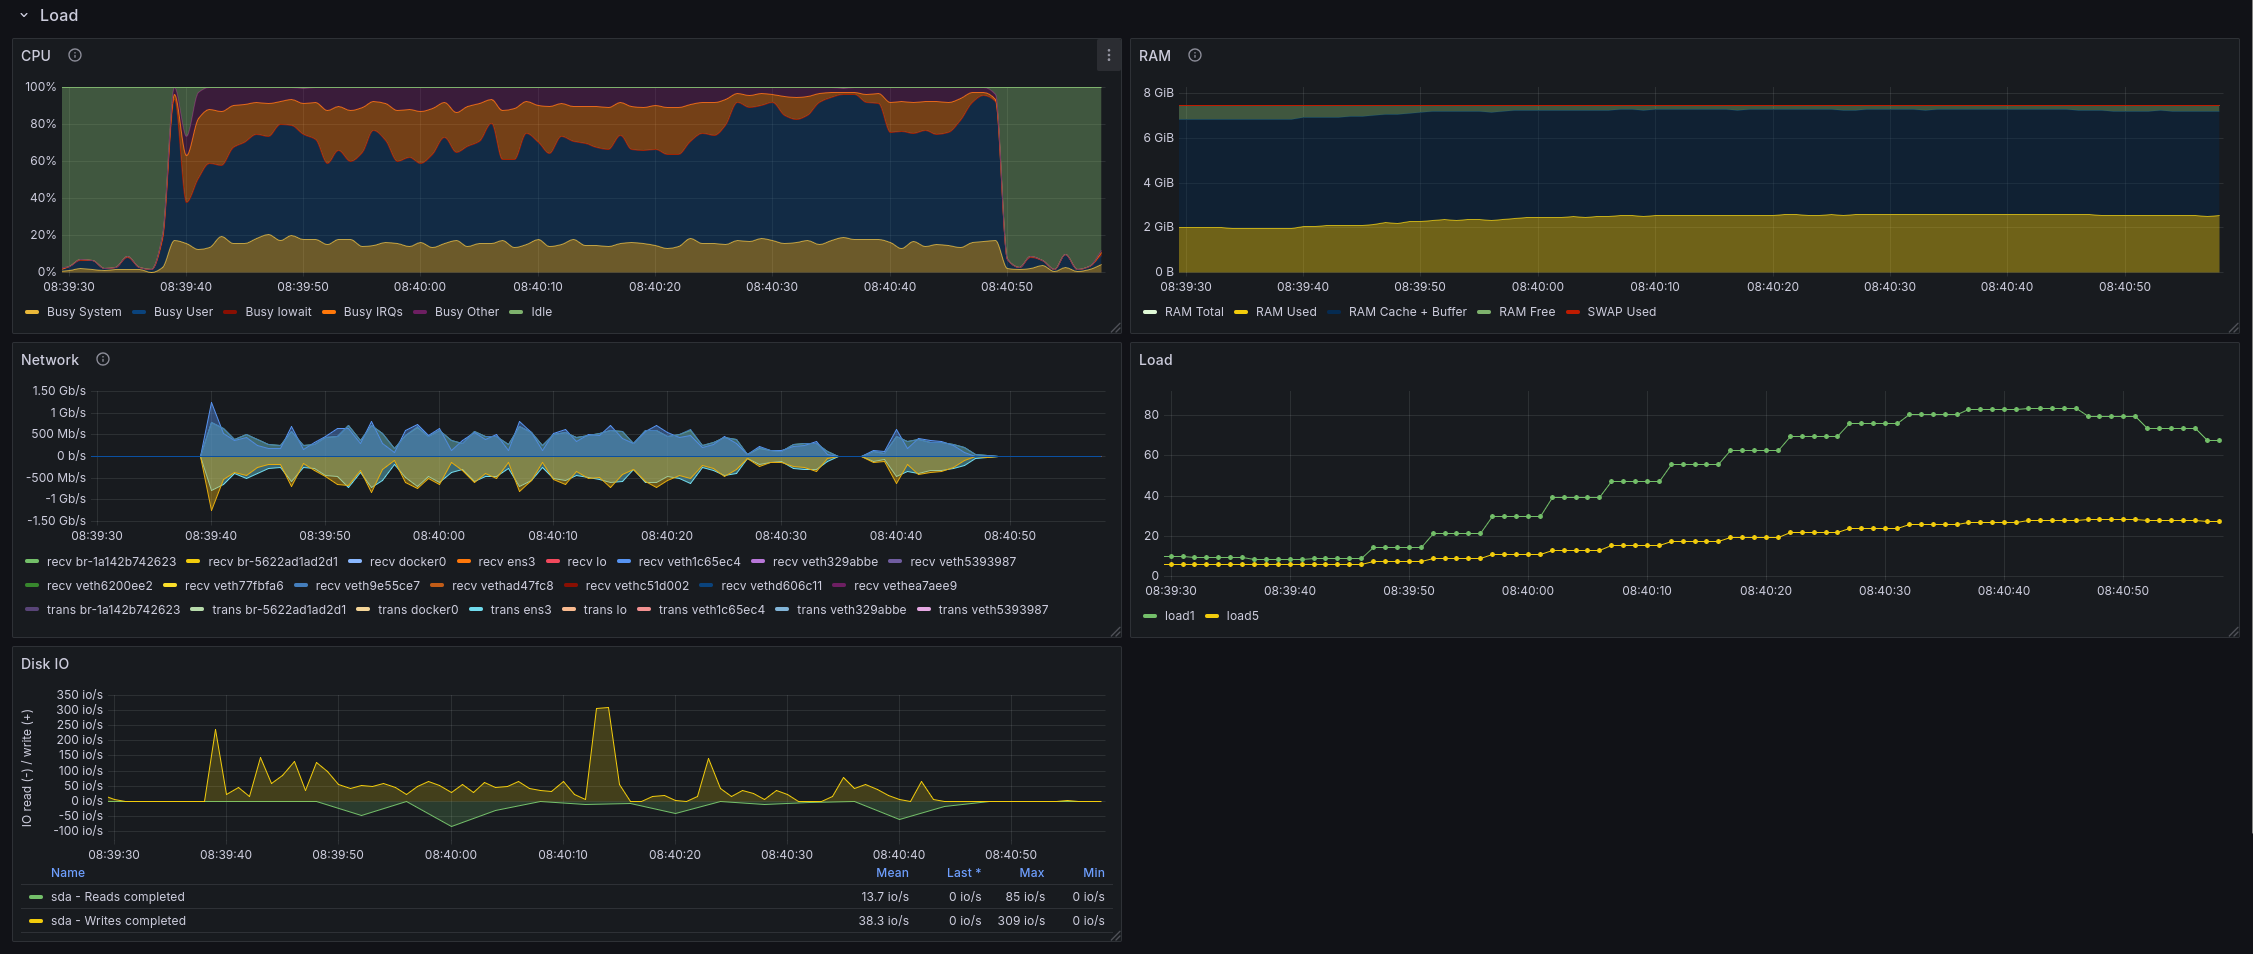Sort Disk IO table by Last *
The image size is (2253, 954).
964,873
